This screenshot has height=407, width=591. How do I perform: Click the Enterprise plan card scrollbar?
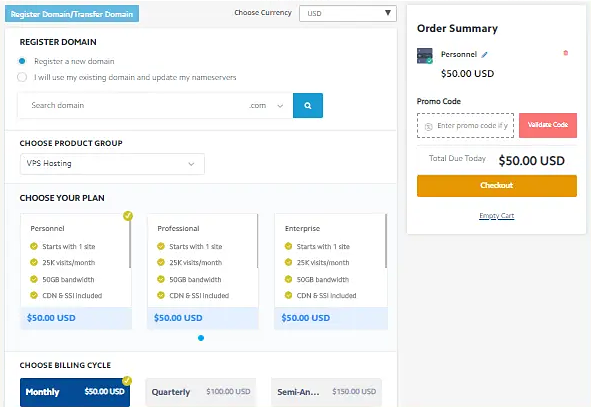click(386, 241)
